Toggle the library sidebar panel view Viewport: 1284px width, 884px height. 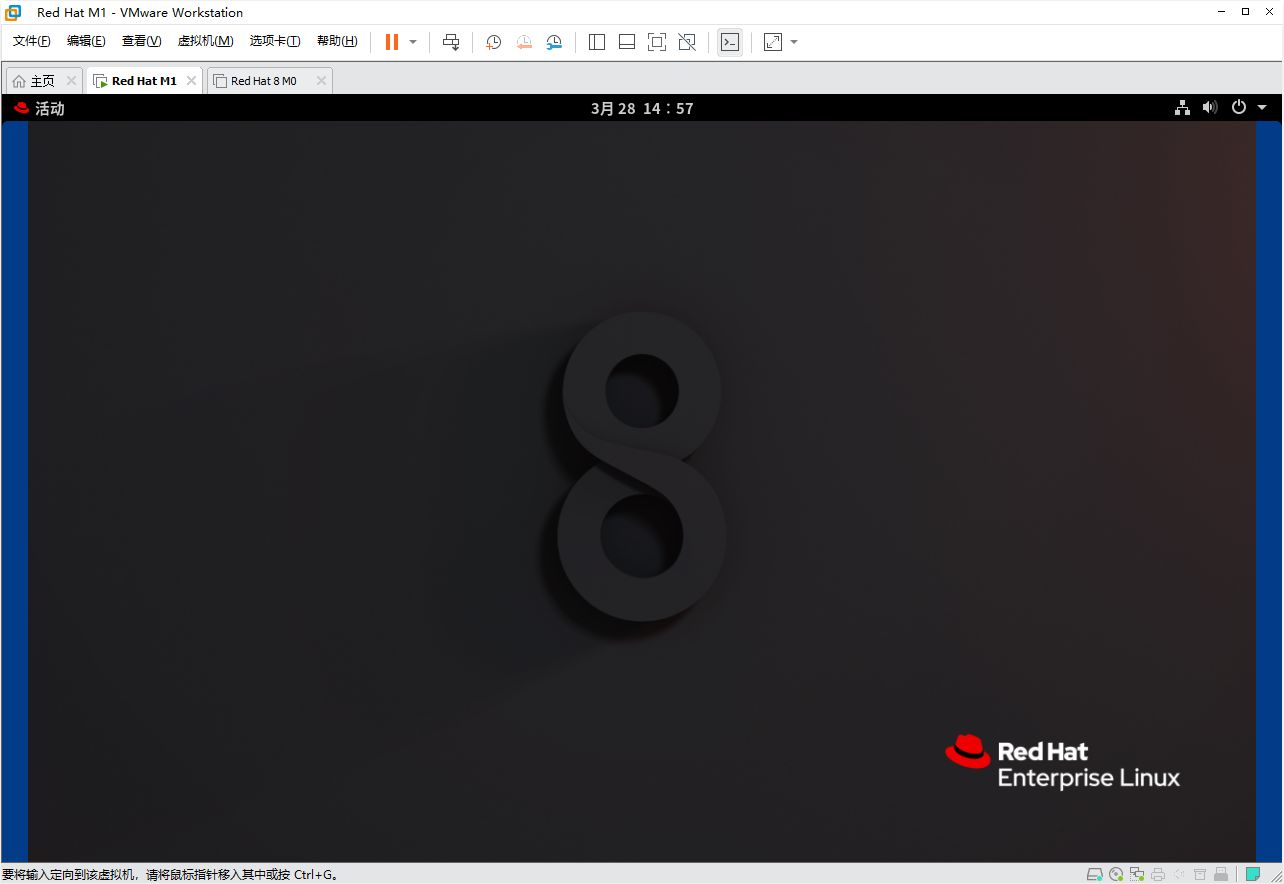click(597, 42)
